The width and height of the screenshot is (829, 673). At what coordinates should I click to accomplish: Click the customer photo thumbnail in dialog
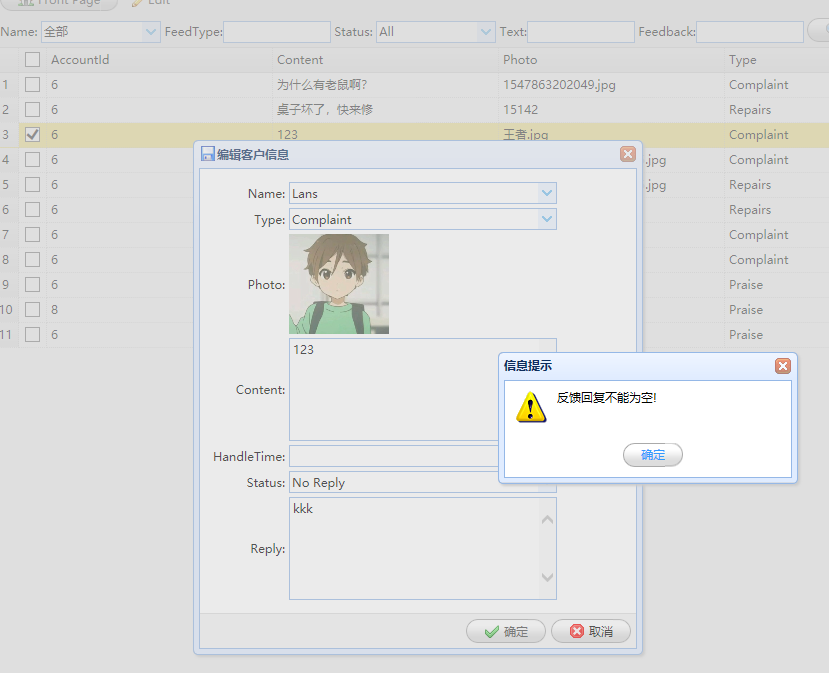click(x=339, y=284)
